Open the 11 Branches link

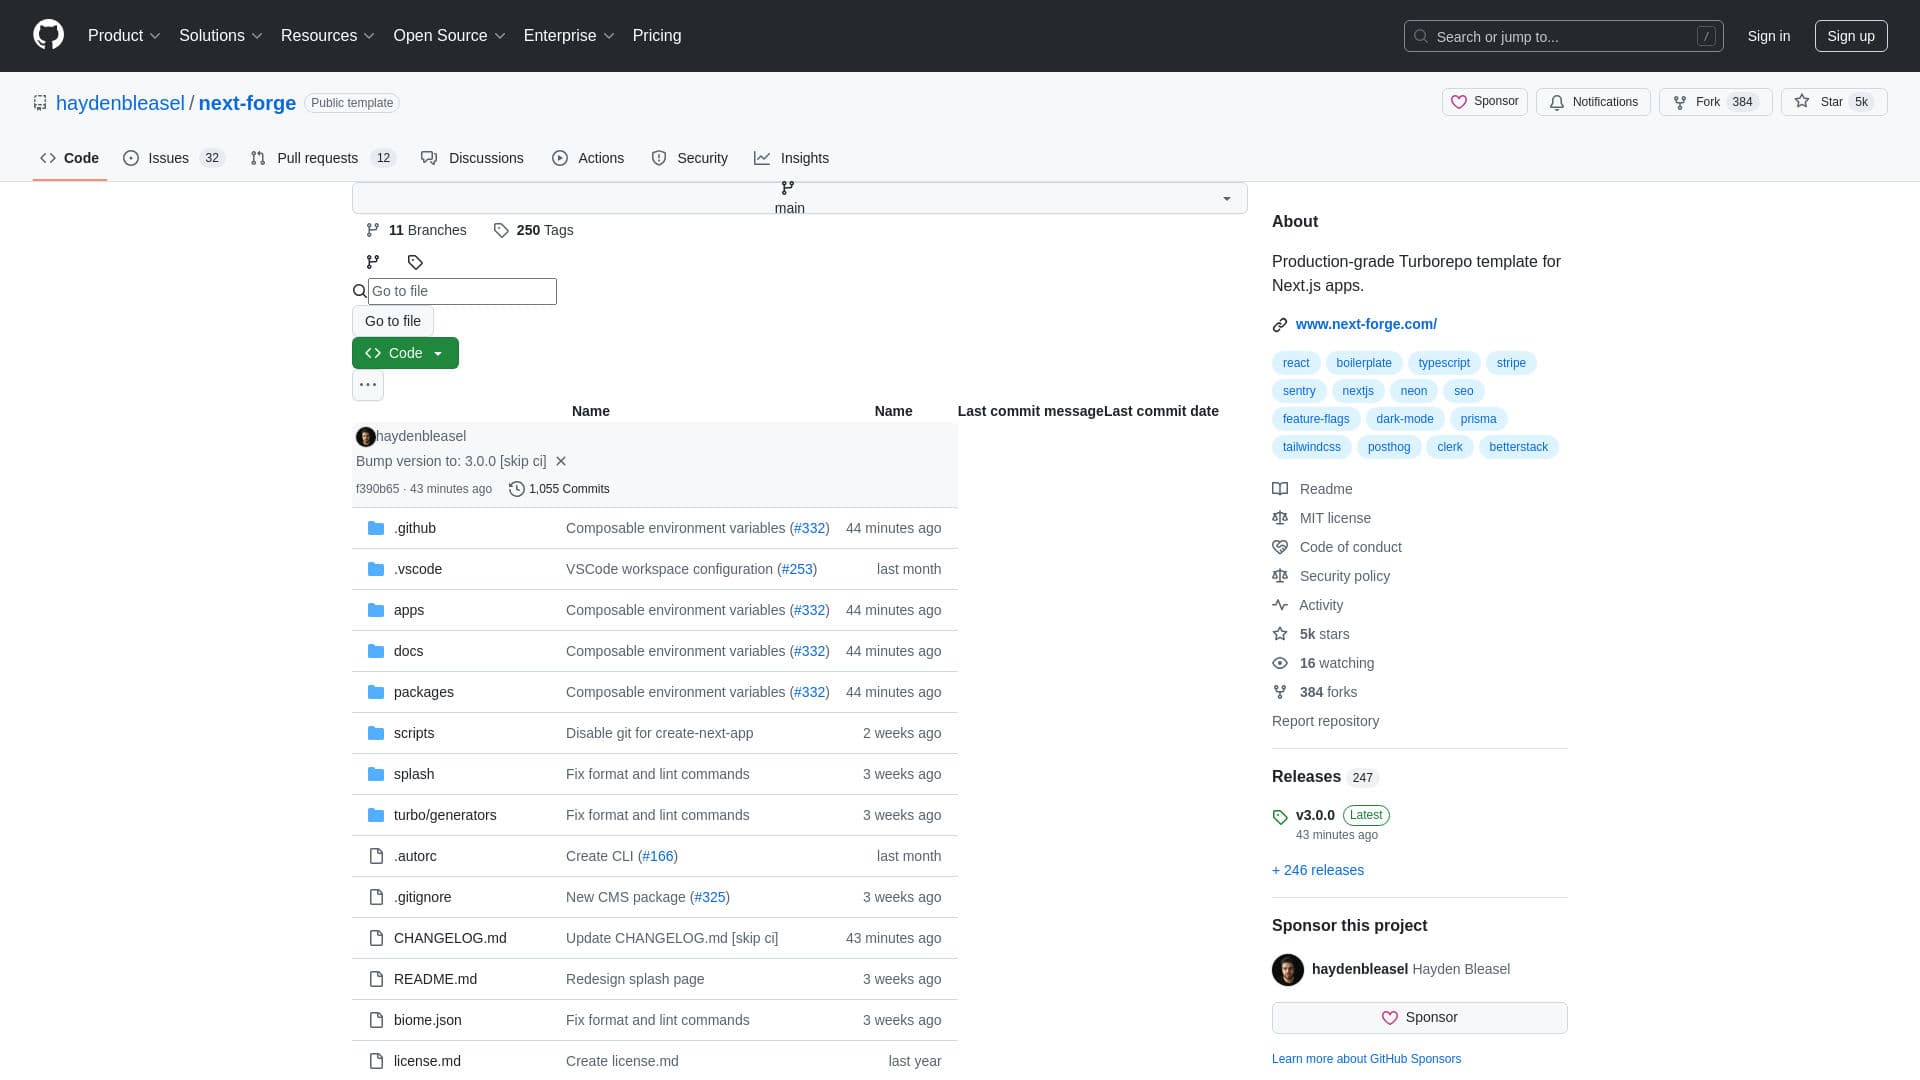(x=416, y=230)
